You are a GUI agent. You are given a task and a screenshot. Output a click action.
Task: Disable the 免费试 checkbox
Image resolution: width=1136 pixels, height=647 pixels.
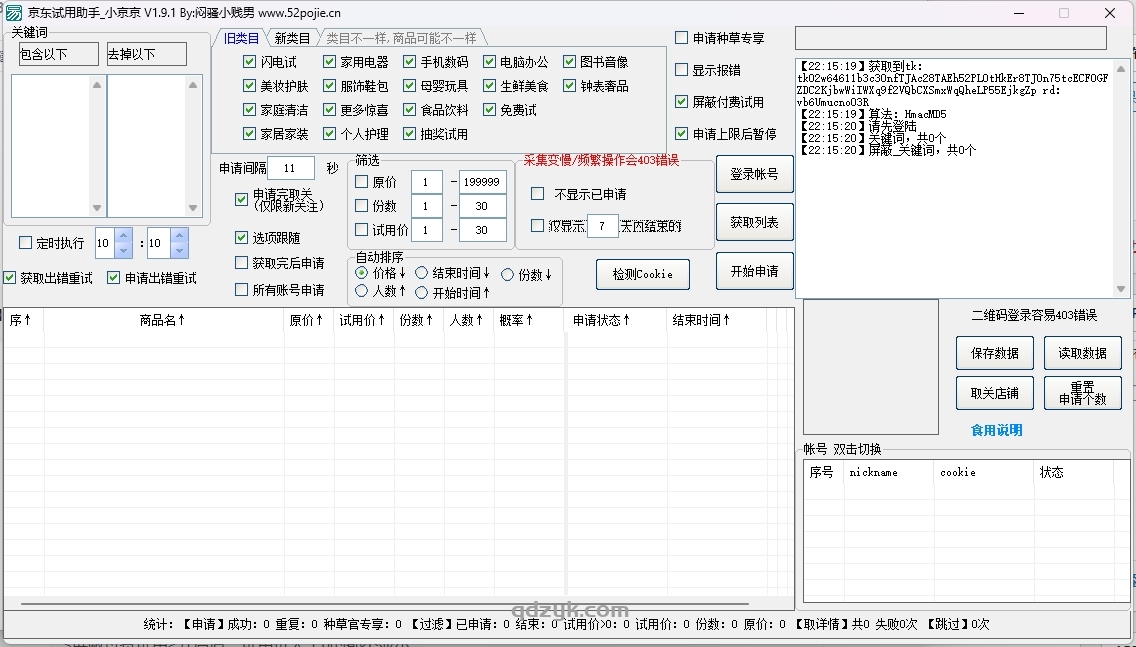(x=490, y=109)
